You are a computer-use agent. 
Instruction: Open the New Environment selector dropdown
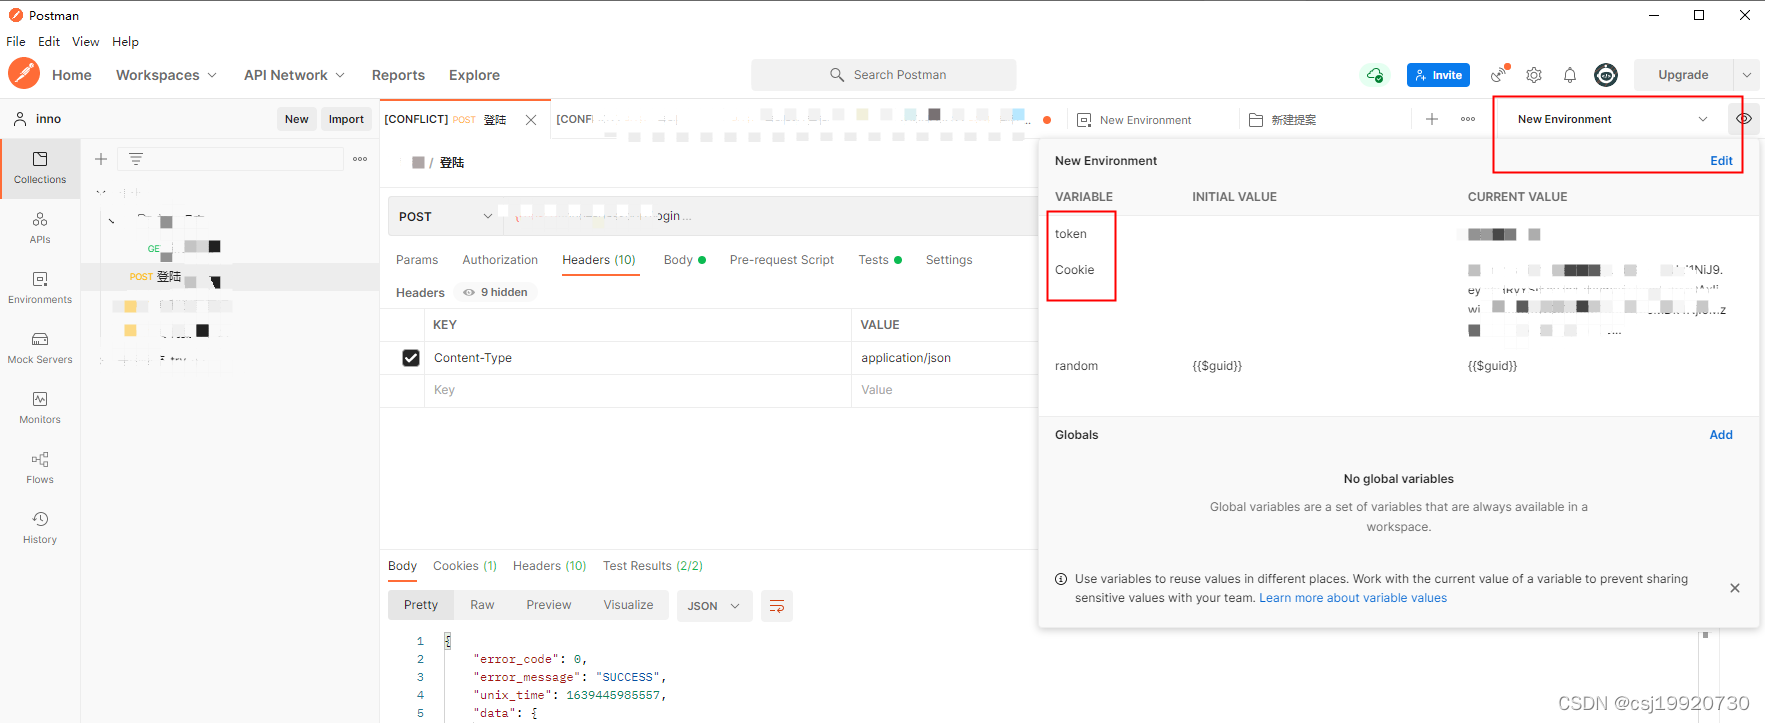pos(1611,119)
